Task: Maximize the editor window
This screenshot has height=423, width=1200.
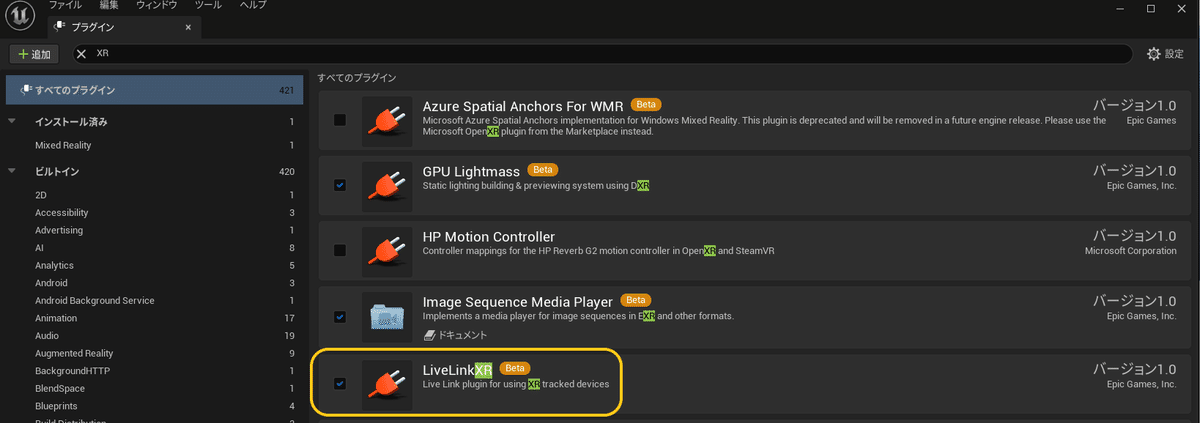Action: 1151,8
